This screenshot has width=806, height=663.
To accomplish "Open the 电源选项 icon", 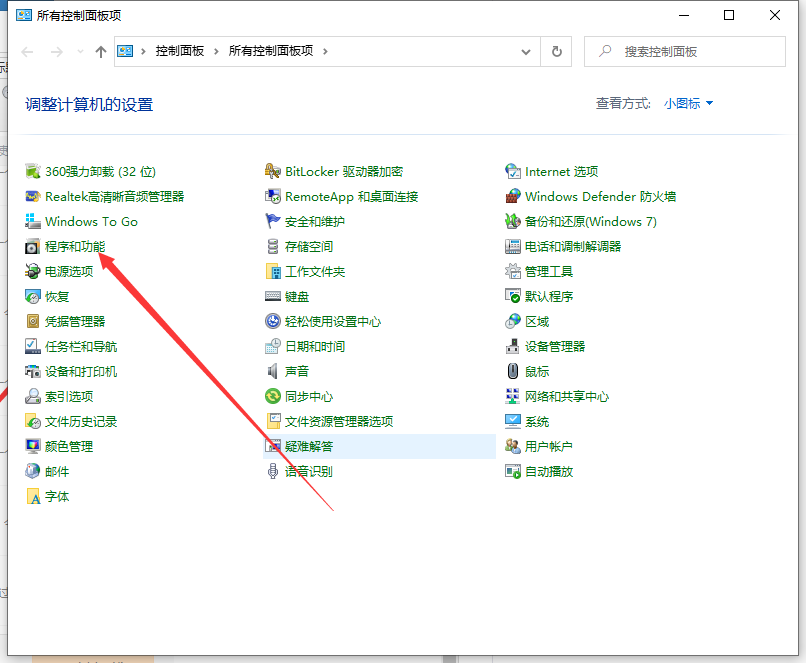I will point(33,272).
